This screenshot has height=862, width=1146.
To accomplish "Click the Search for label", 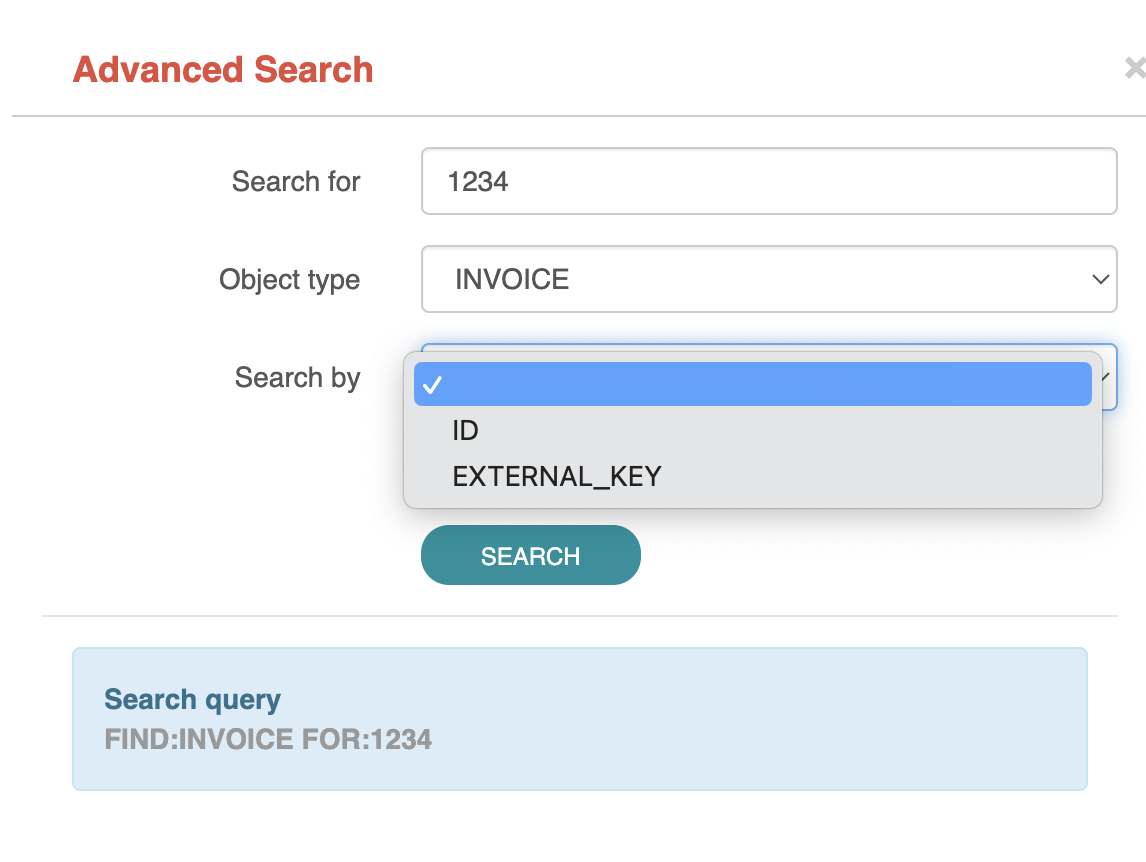I will [x=295, y=181].
